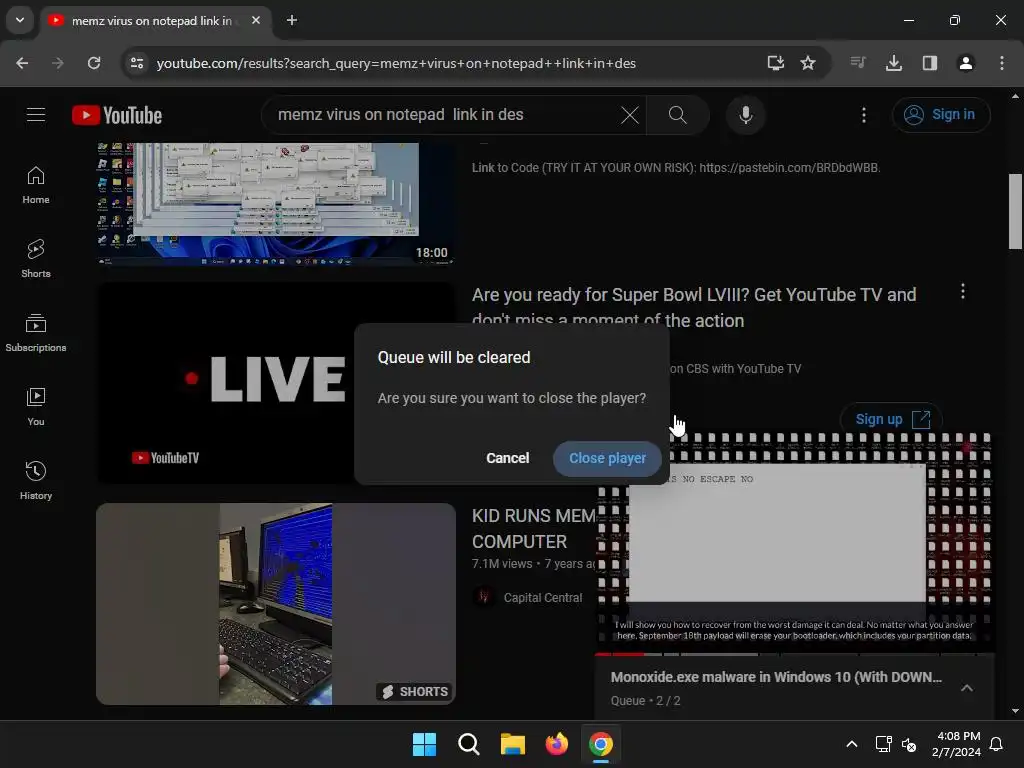1024x768 pixels.
Task: Open site information icon in address bar
Action: click(137, 63)
